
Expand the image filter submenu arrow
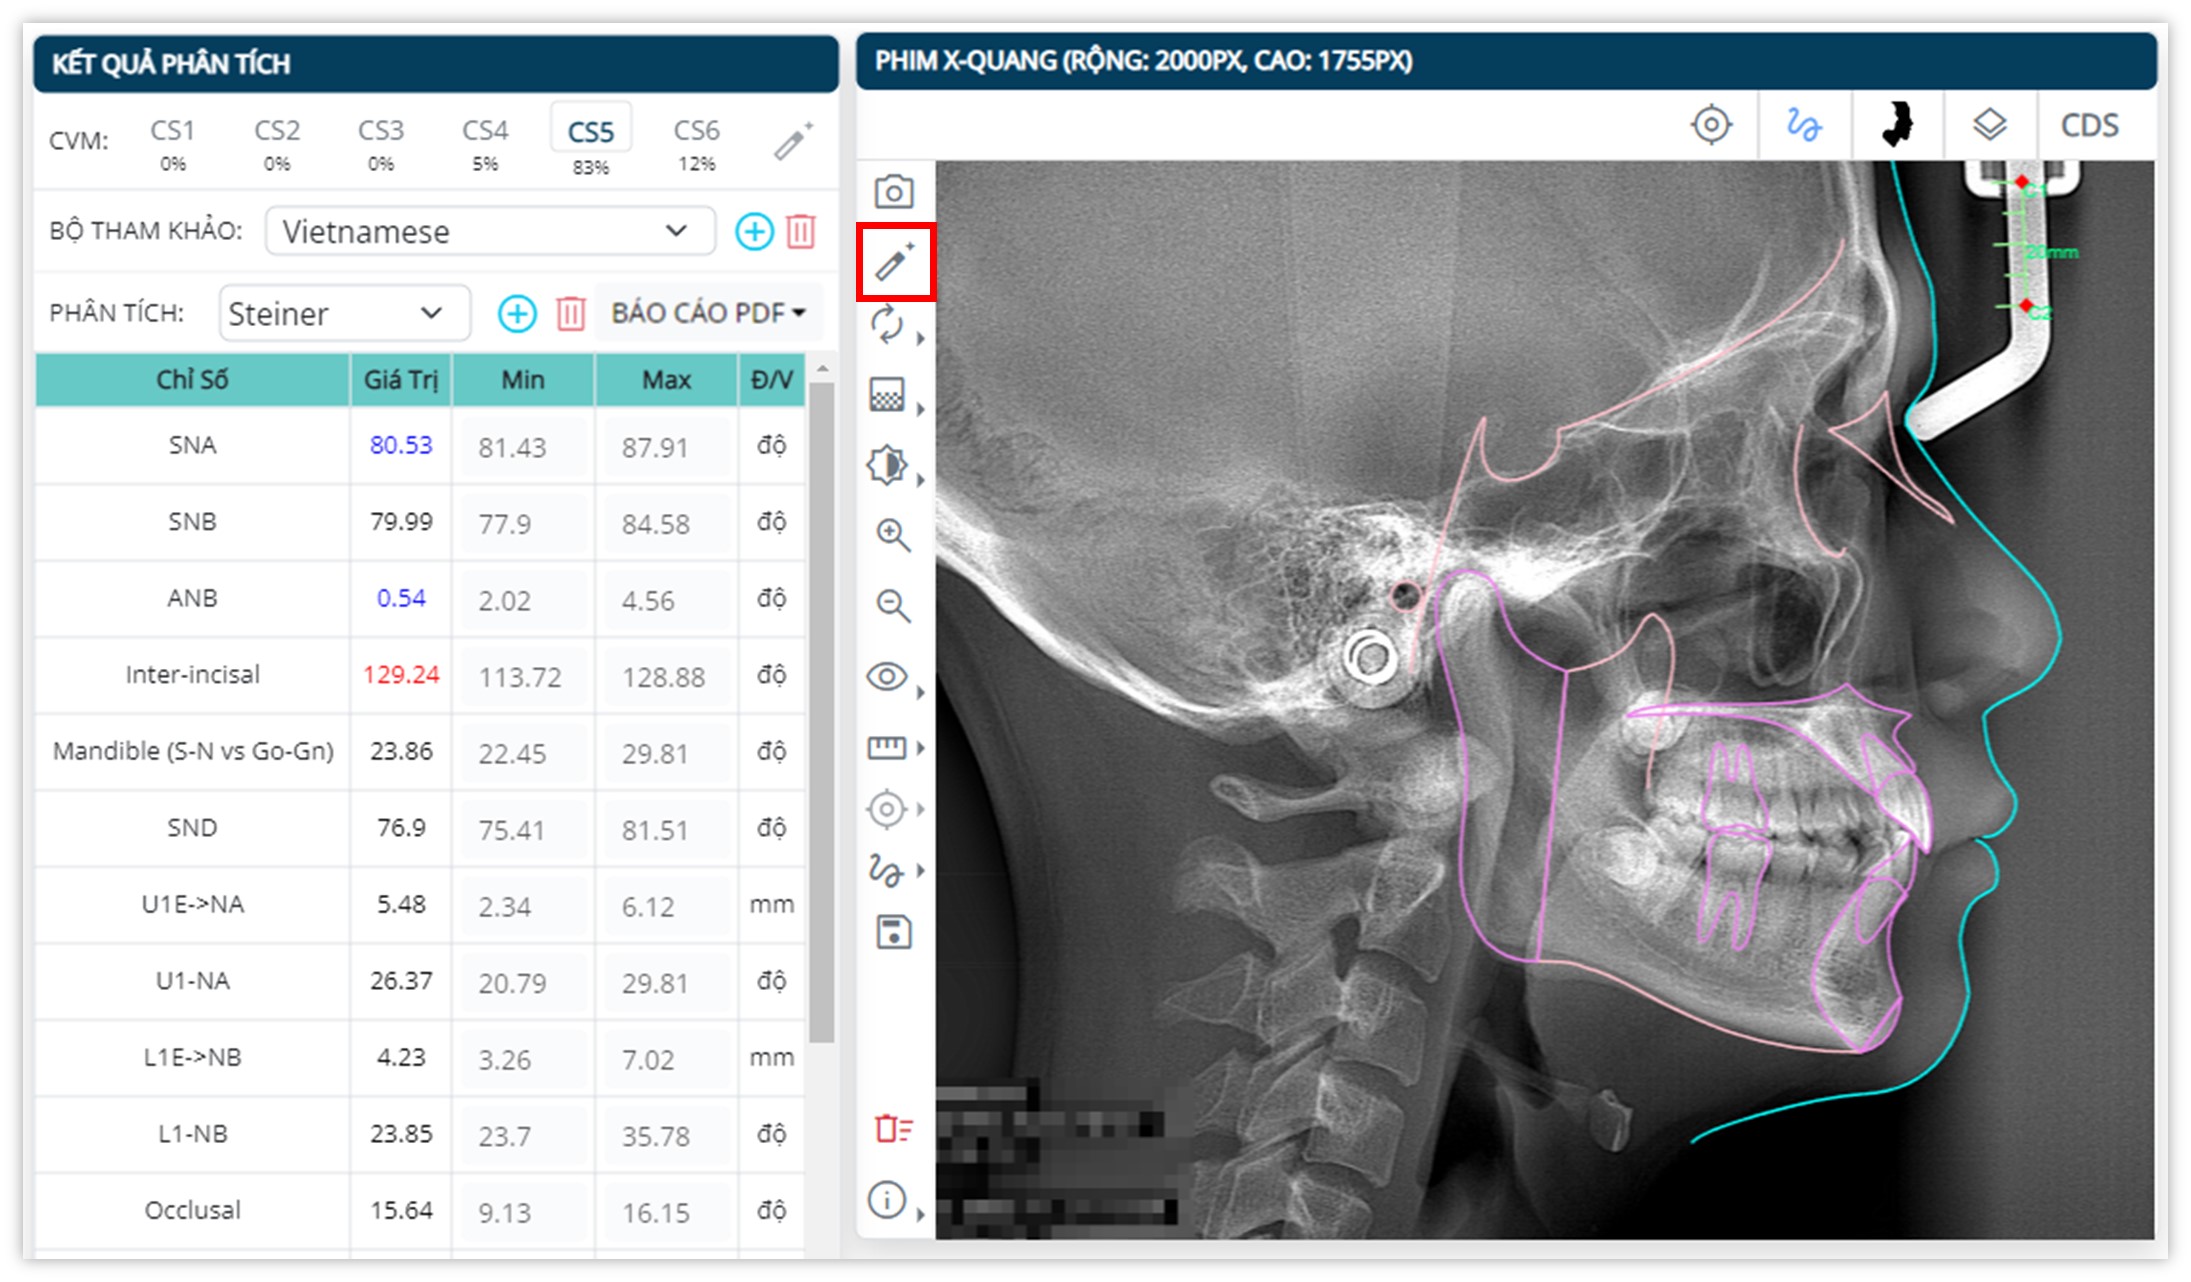tap(921, 408)
